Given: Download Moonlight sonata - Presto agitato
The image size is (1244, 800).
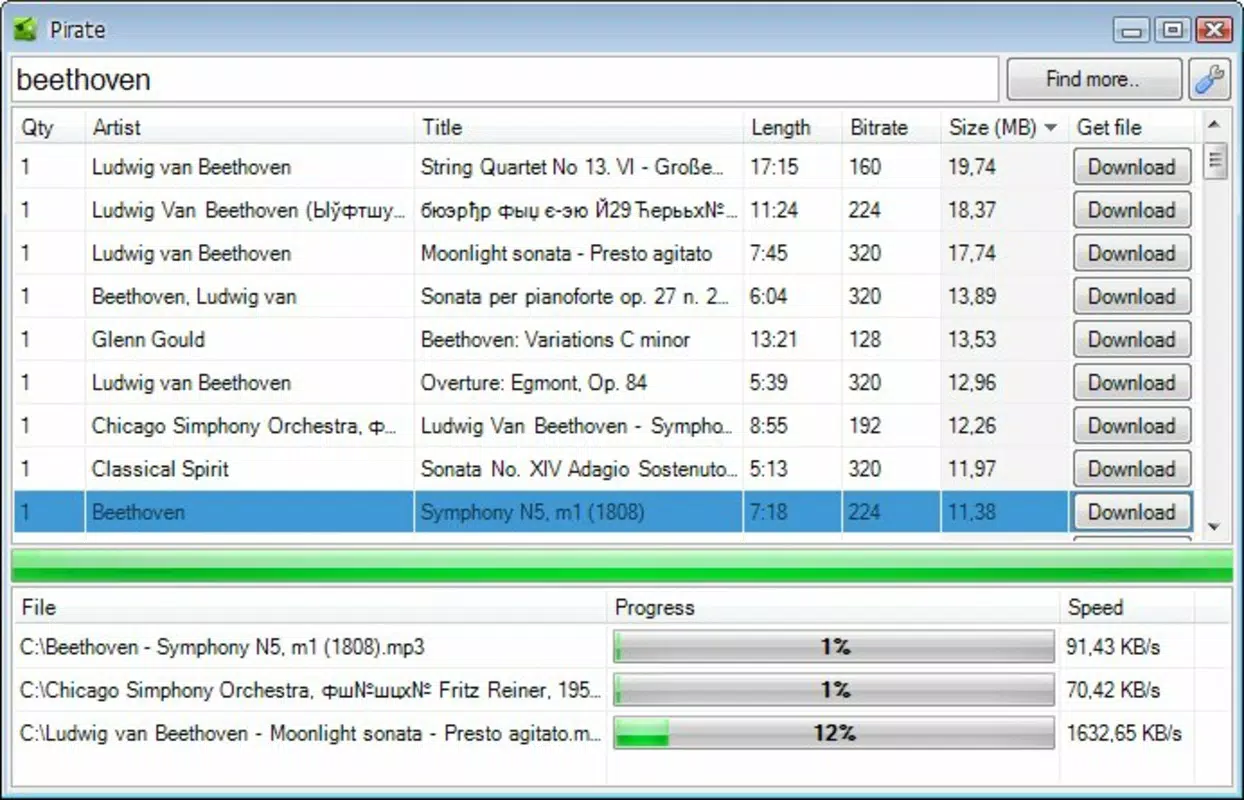Looking at the screenshot, I should [x=1132, y=253].
